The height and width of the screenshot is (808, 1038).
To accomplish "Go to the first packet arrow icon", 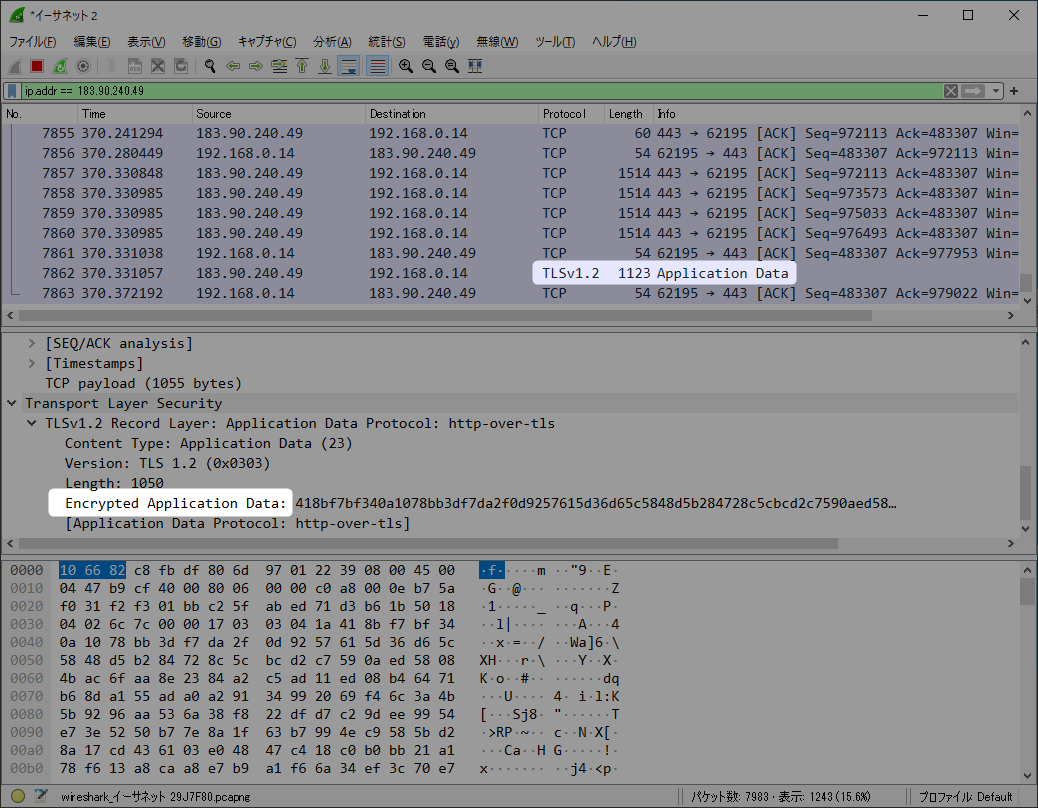I will (302, 66).
